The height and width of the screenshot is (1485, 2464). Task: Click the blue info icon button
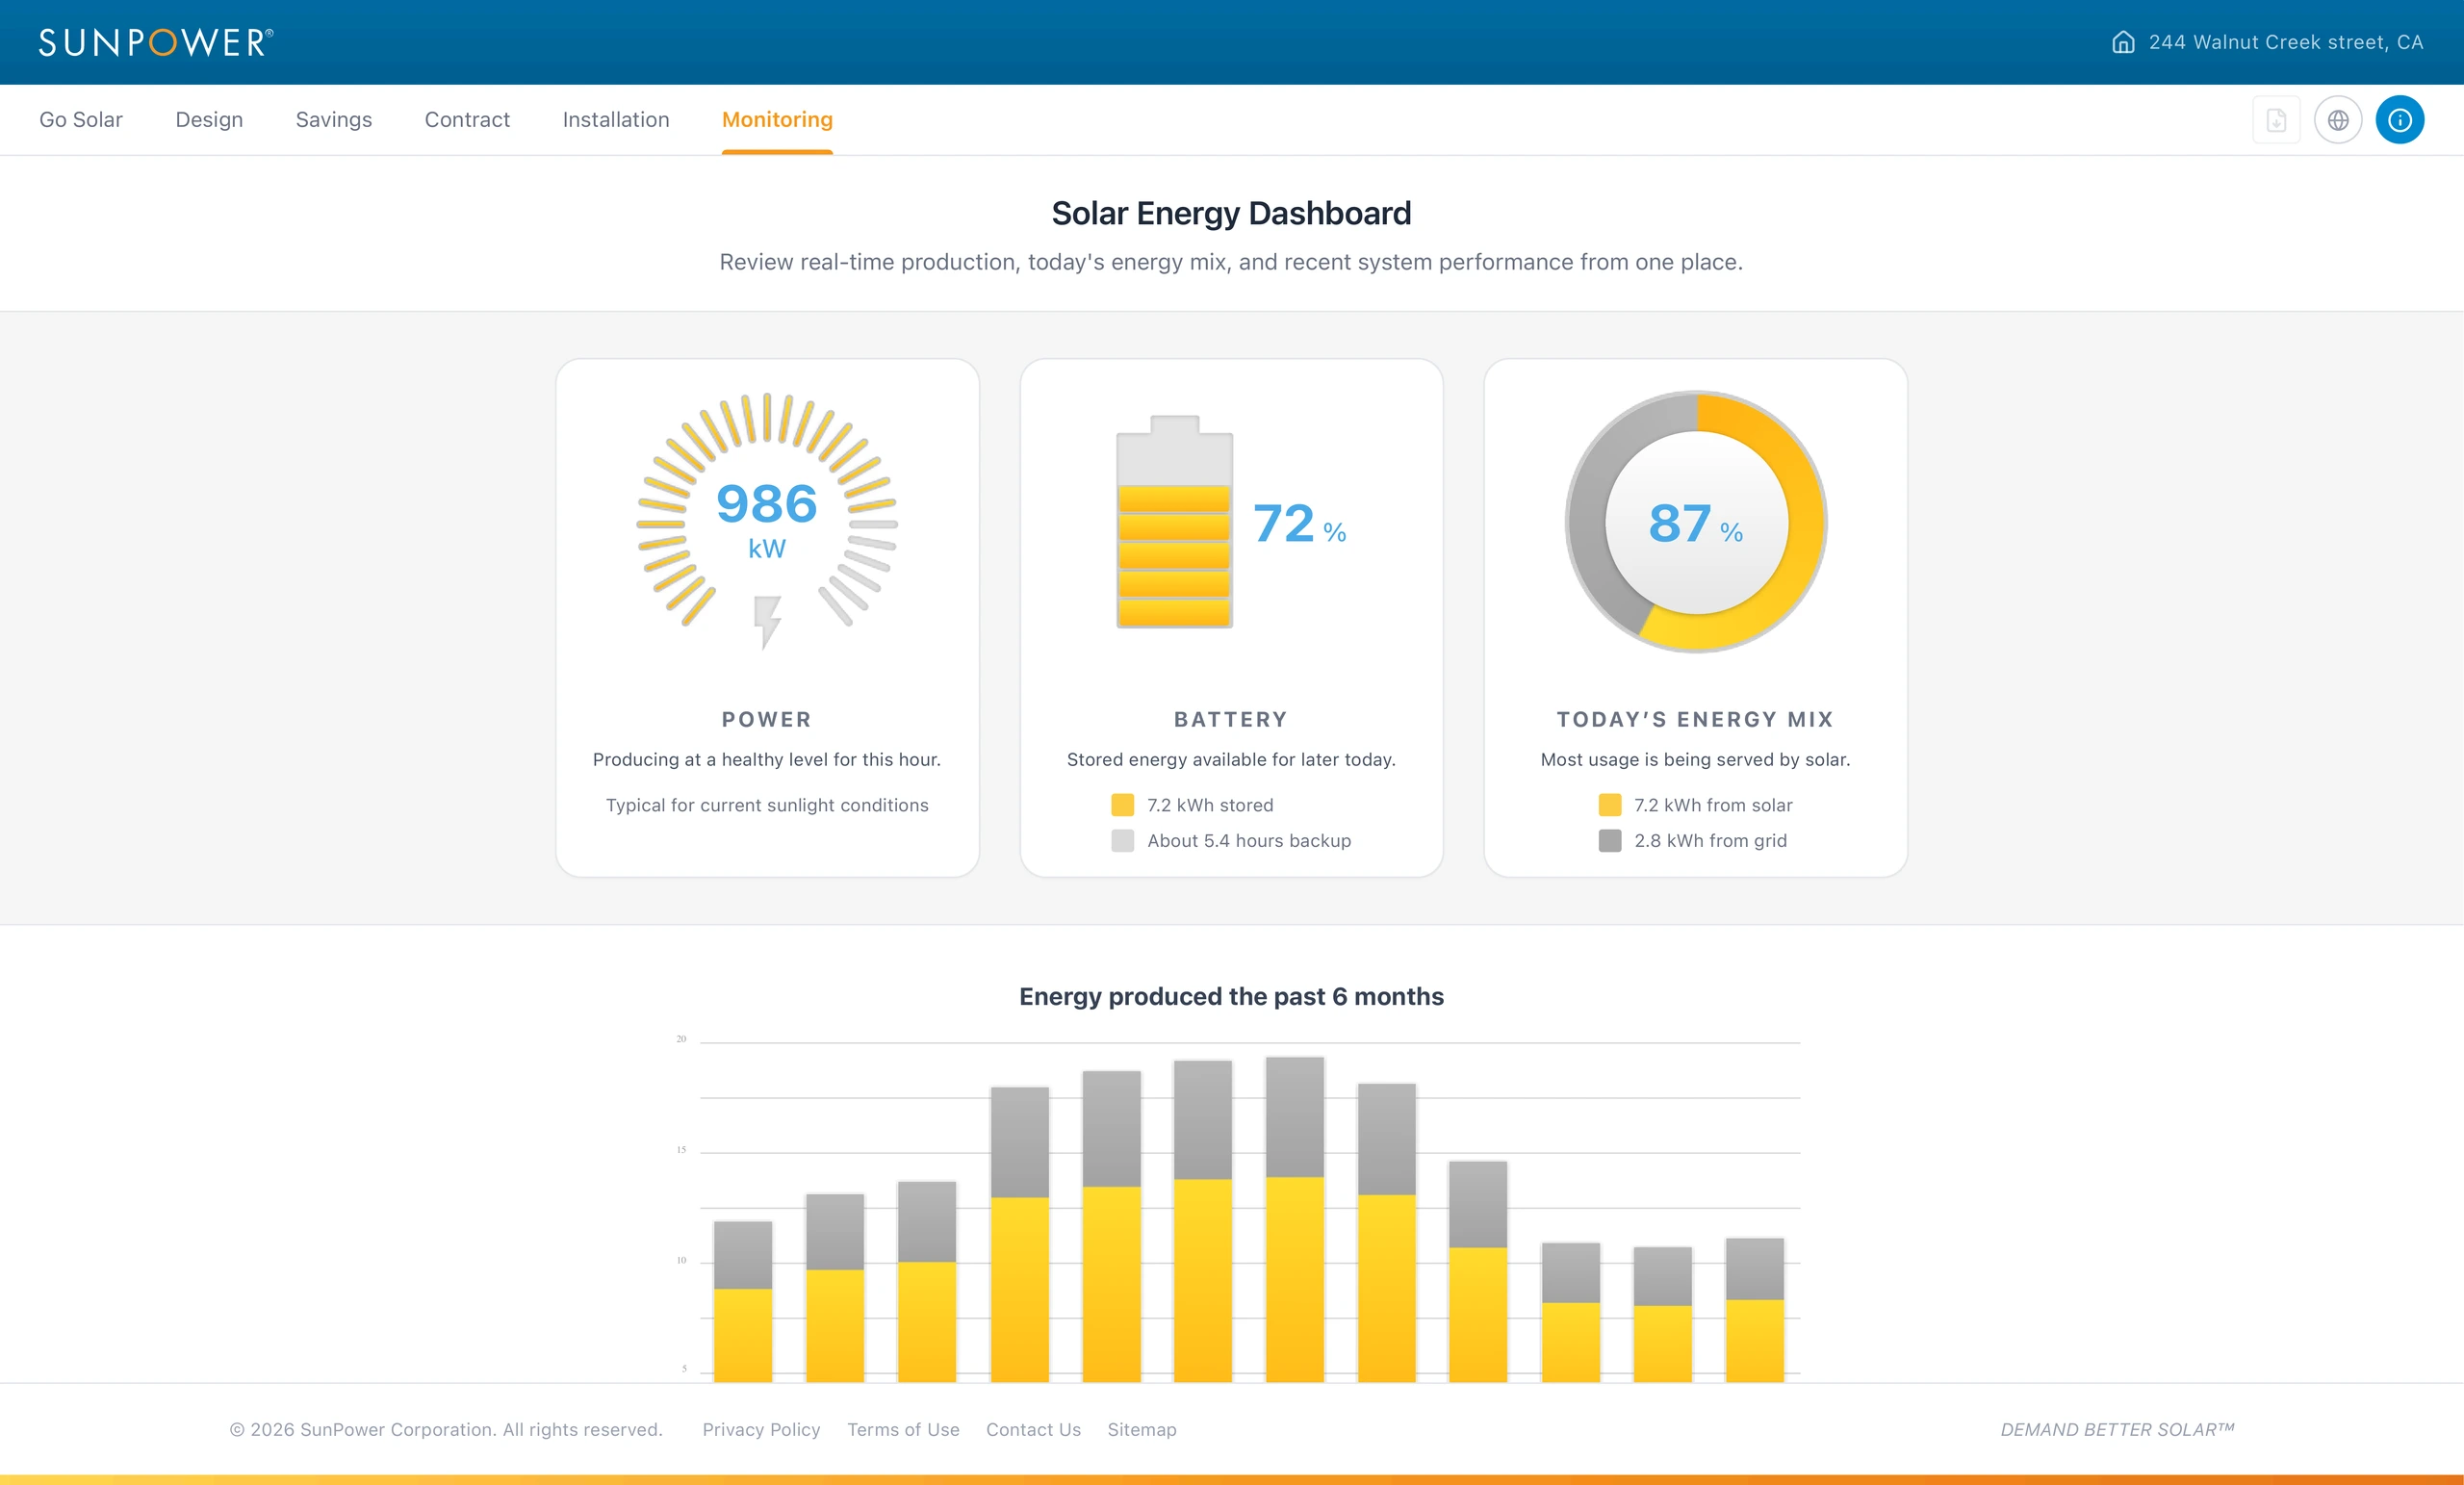(2400, 120)
